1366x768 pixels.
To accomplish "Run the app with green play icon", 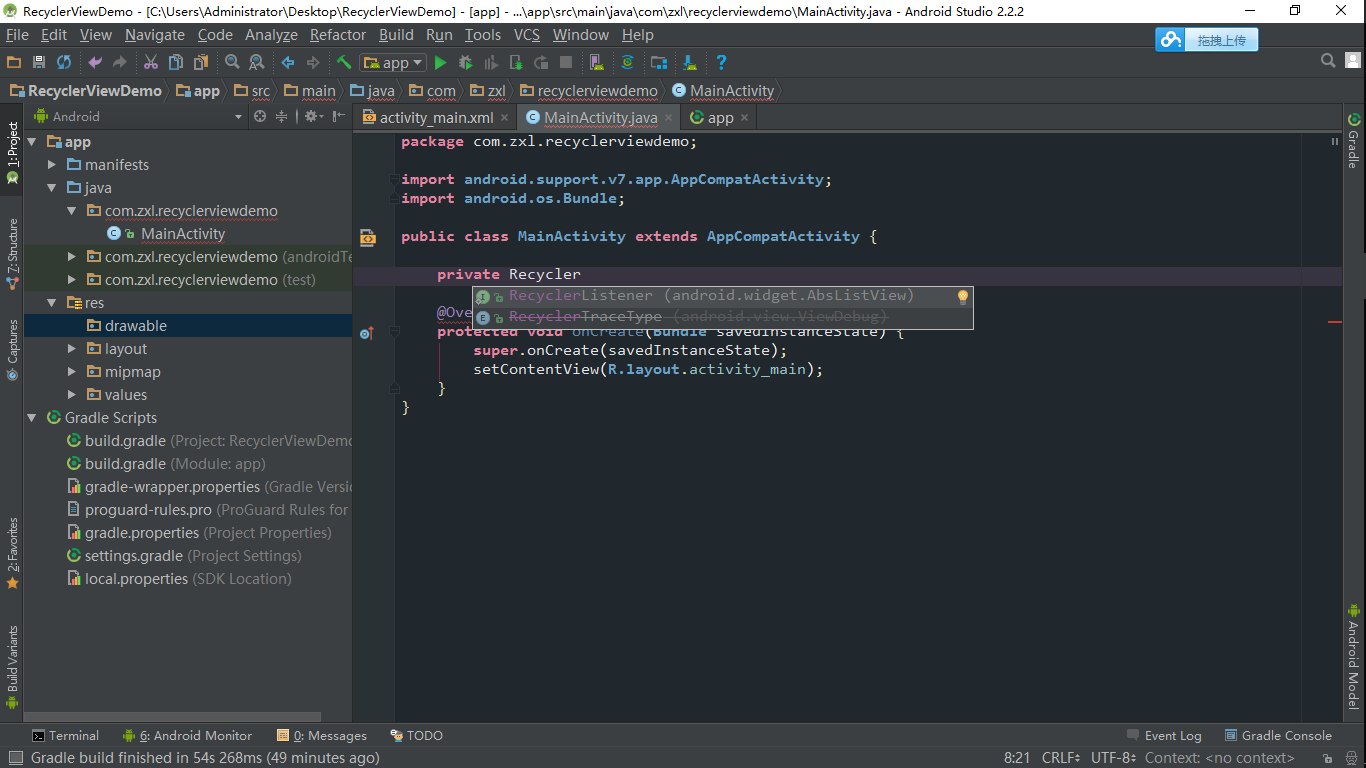I will click(440, 62).
